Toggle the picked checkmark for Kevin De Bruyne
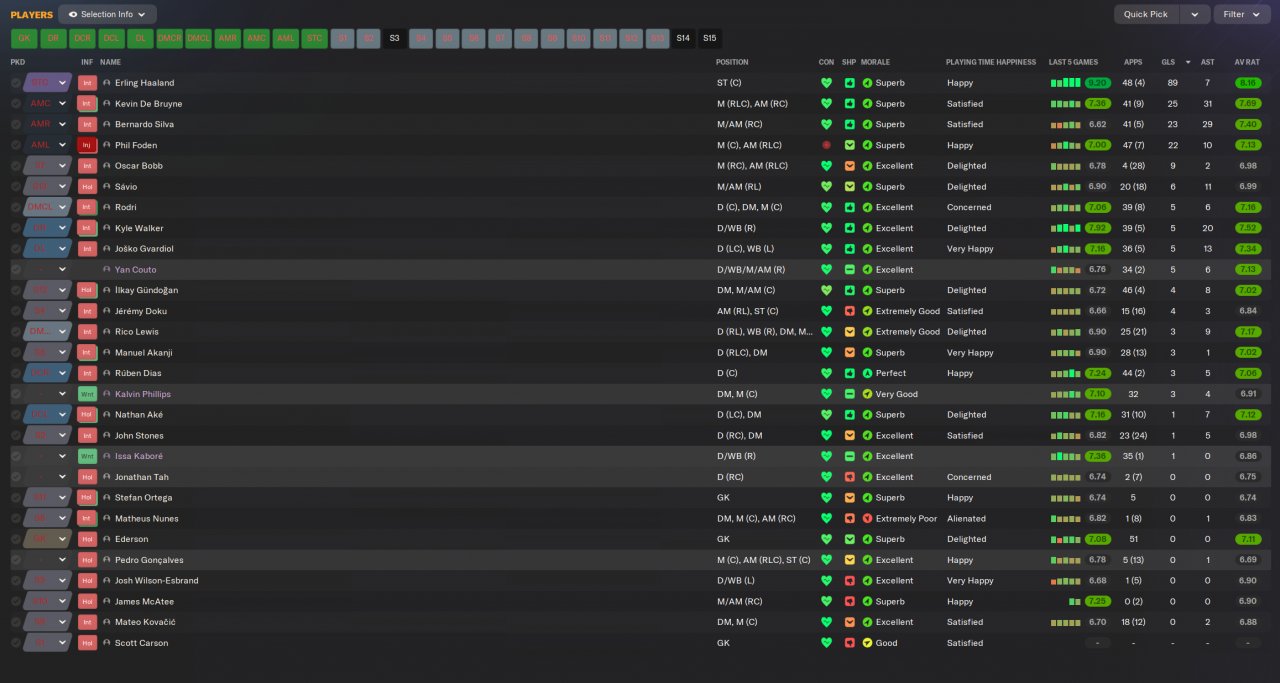Screen dimensions: 1280x683 tap(16, 104)
